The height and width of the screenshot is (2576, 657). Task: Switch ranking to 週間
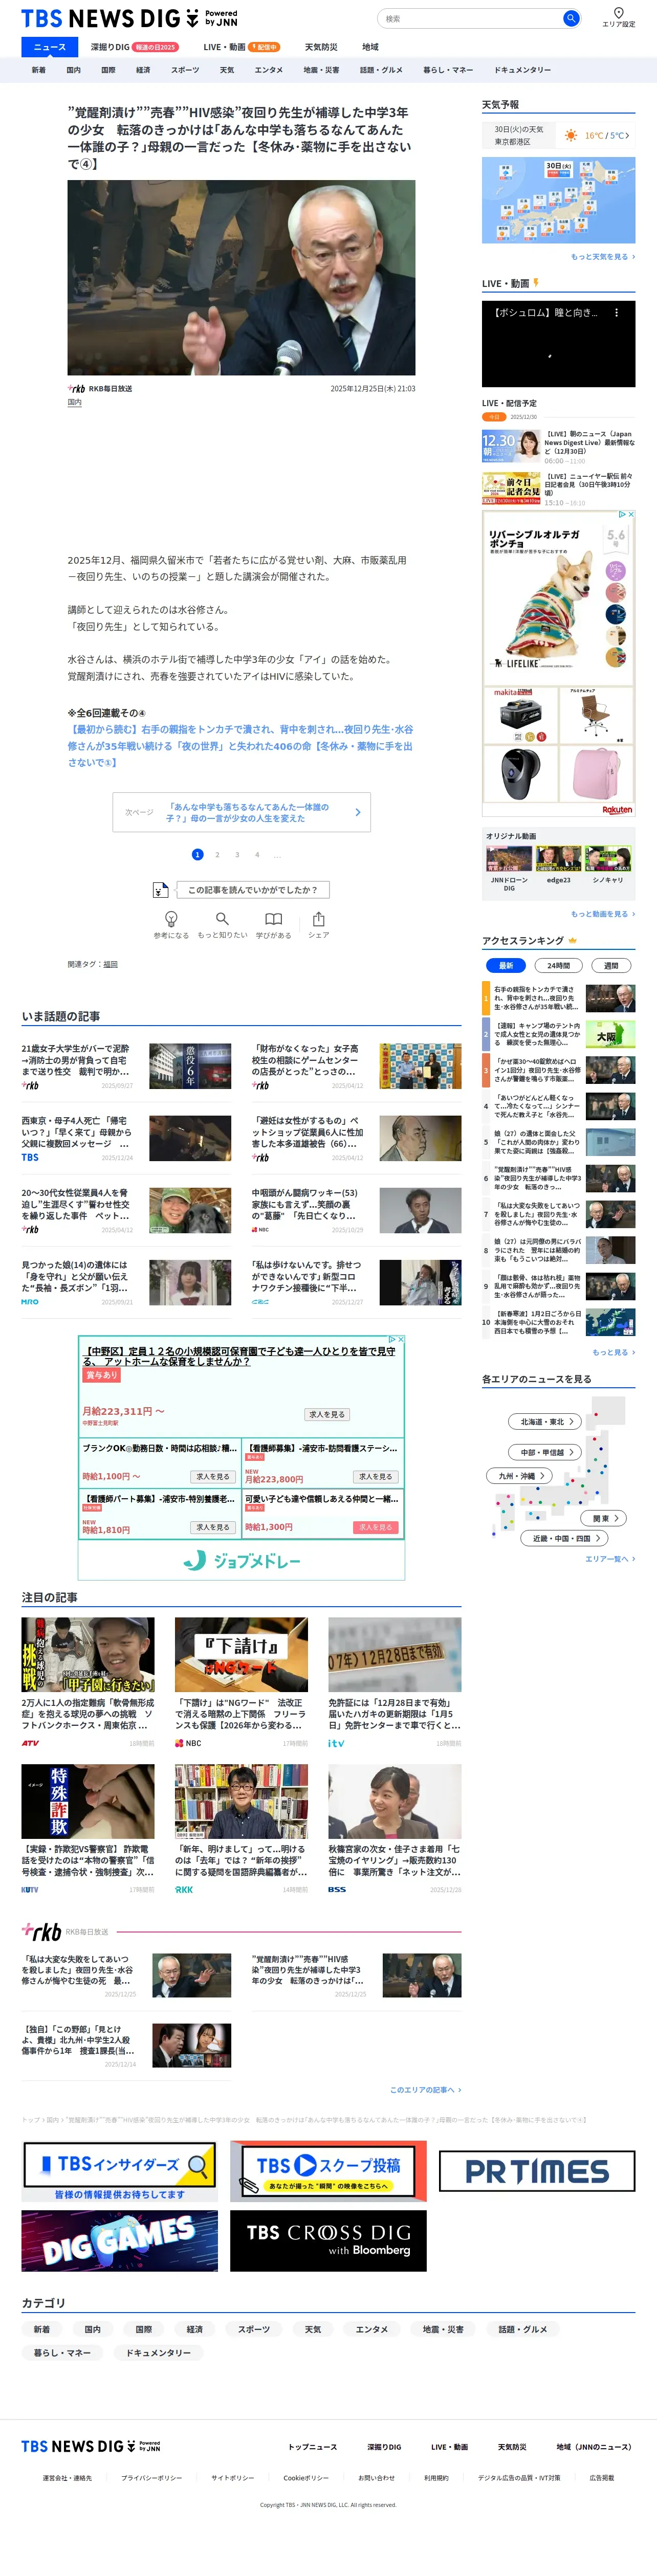coord(611,965)
